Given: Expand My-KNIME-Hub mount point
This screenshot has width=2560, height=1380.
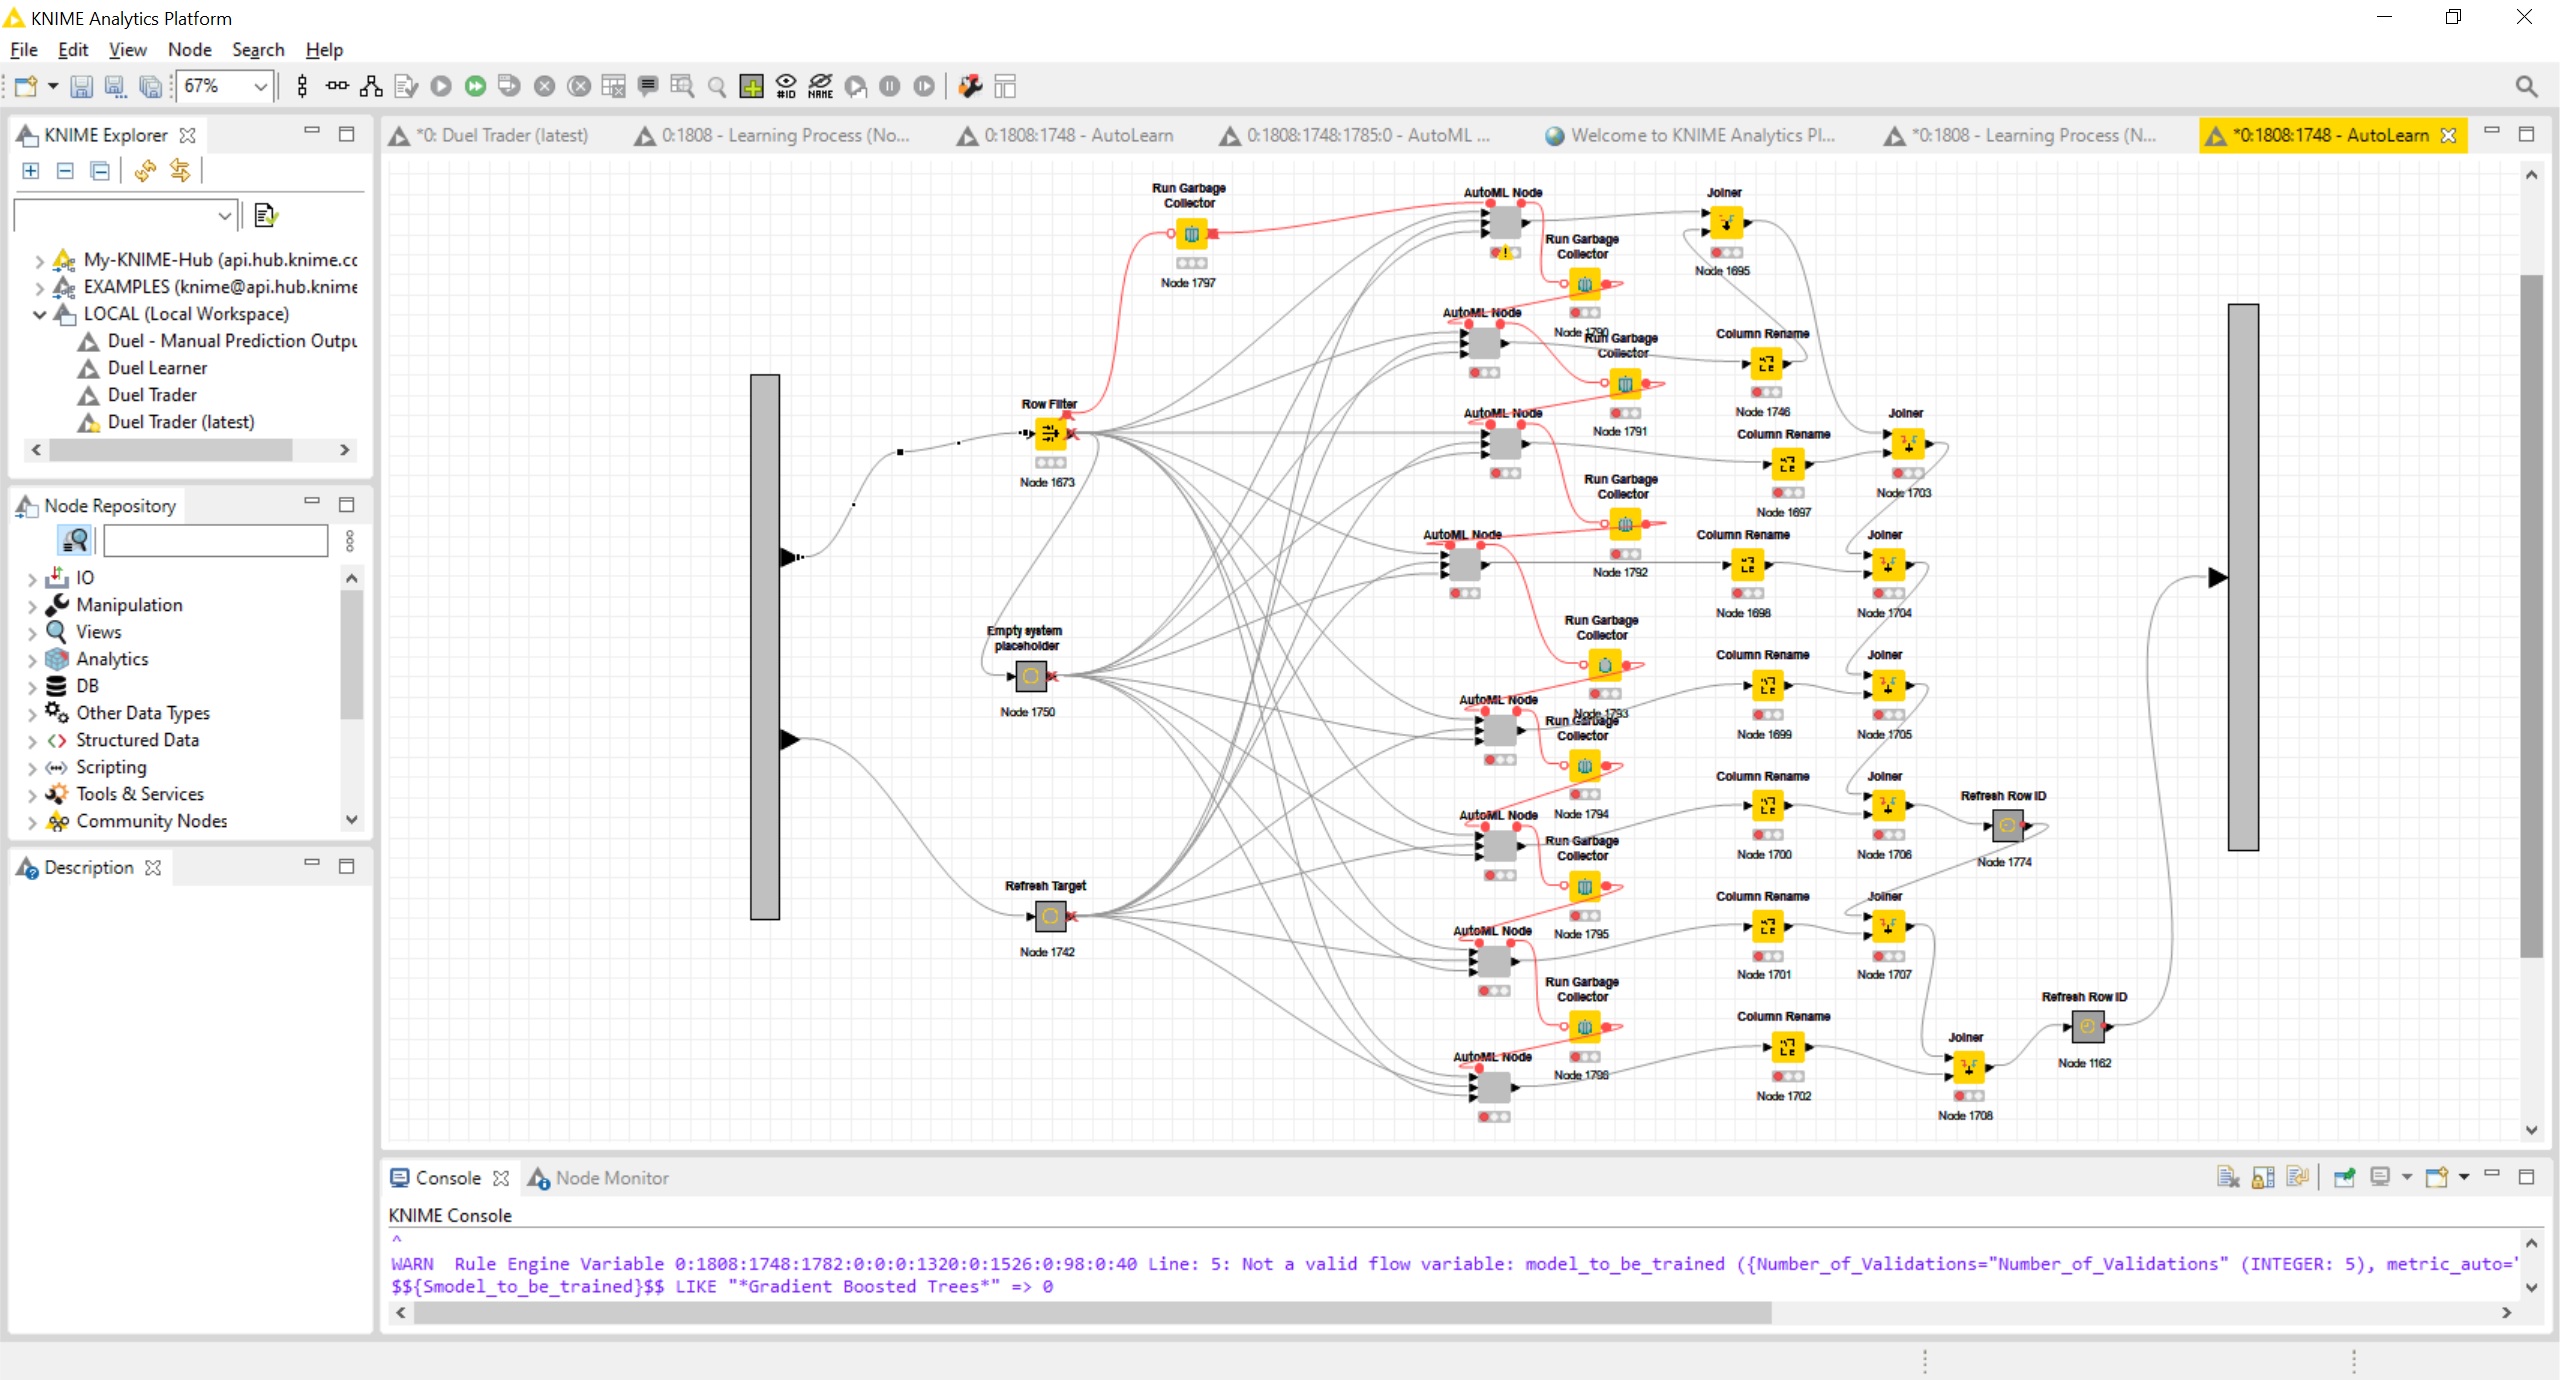Looking at the screenshot, I should point(39,261).
